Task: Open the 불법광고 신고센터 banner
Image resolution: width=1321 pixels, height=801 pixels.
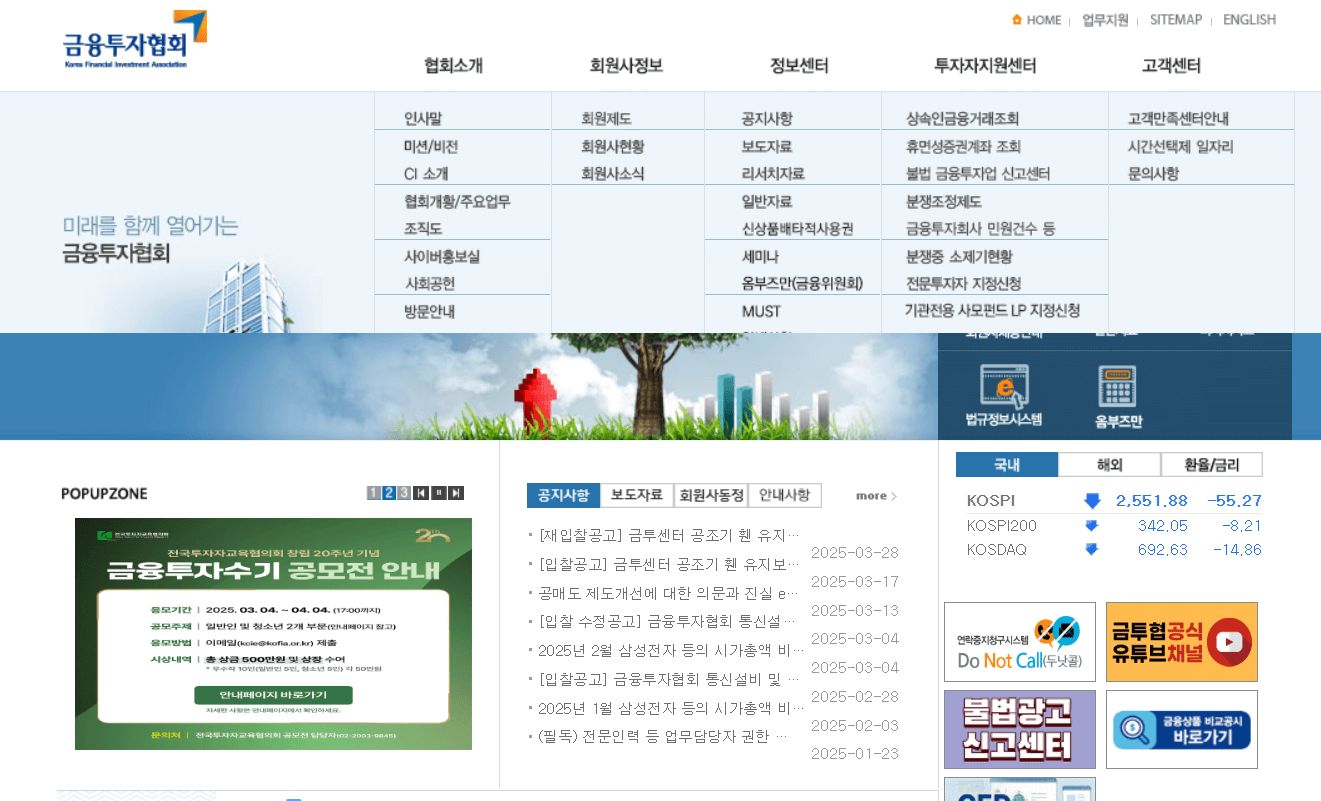Action: 1019,729
